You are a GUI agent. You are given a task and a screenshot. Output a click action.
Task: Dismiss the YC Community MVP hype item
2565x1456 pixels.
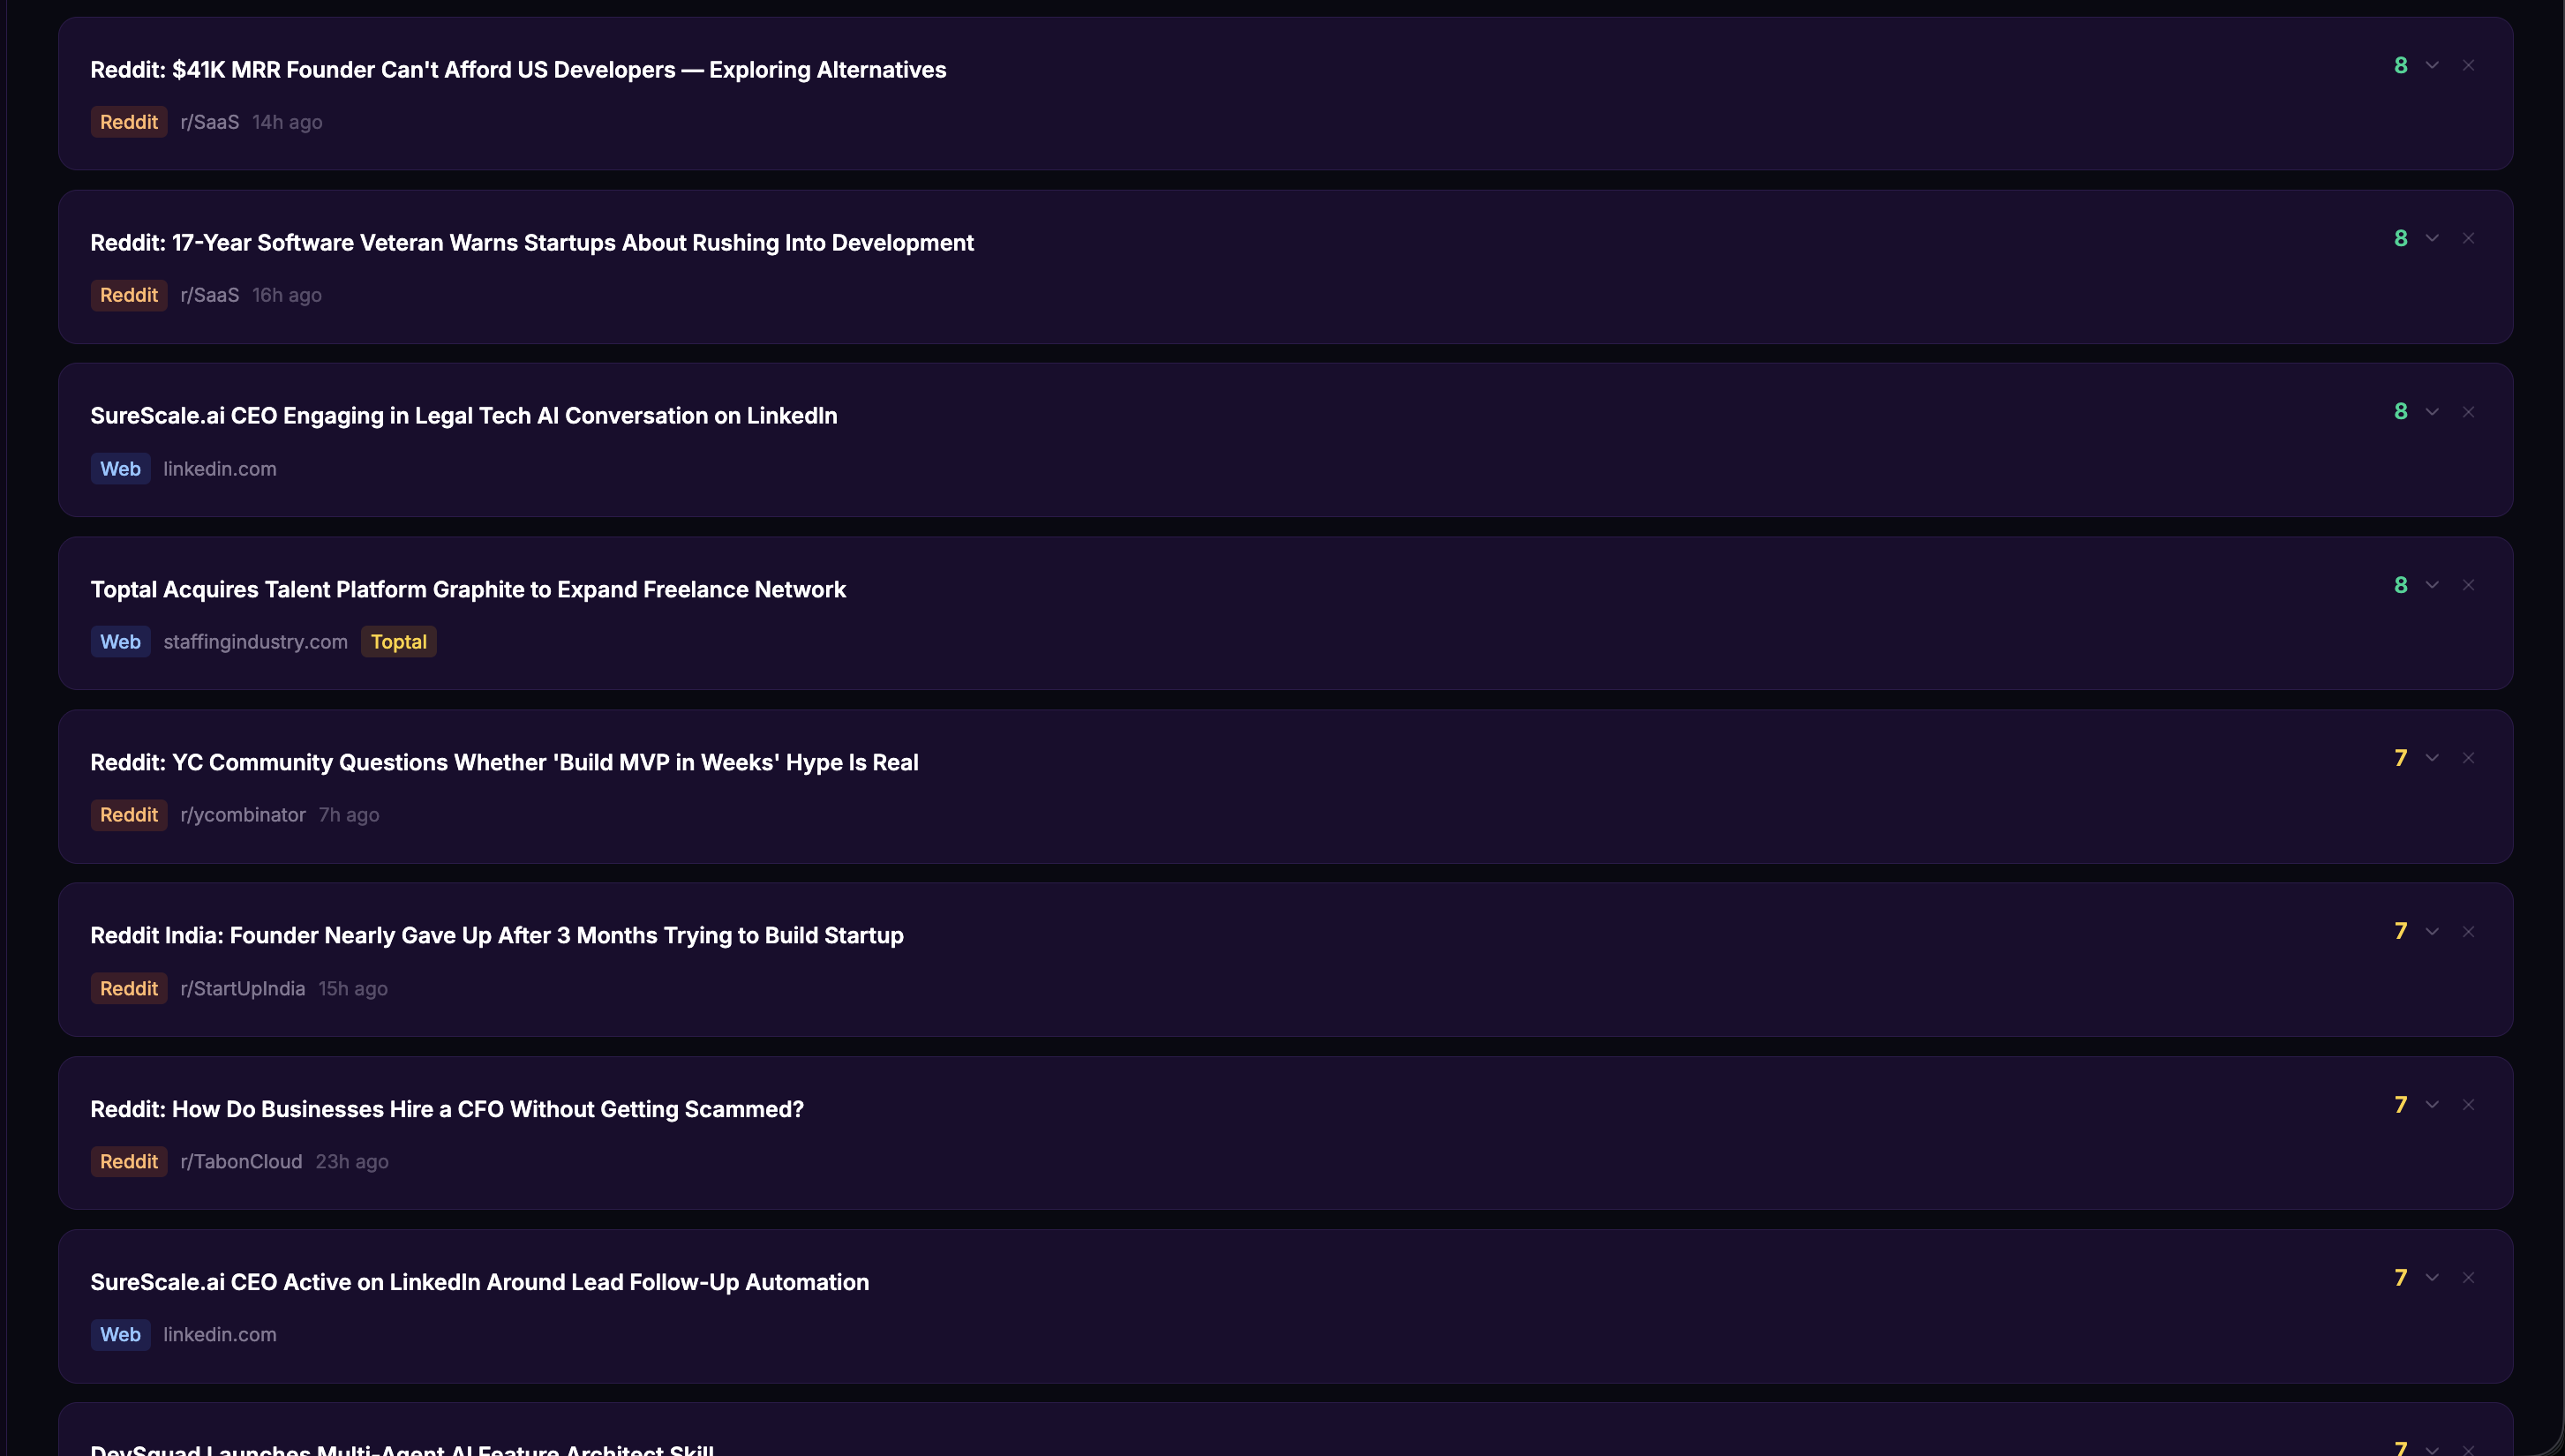point(2468,759)
